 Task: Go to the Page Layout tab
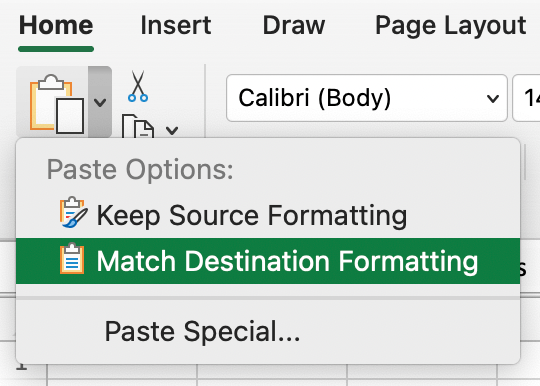pos(450,26)
